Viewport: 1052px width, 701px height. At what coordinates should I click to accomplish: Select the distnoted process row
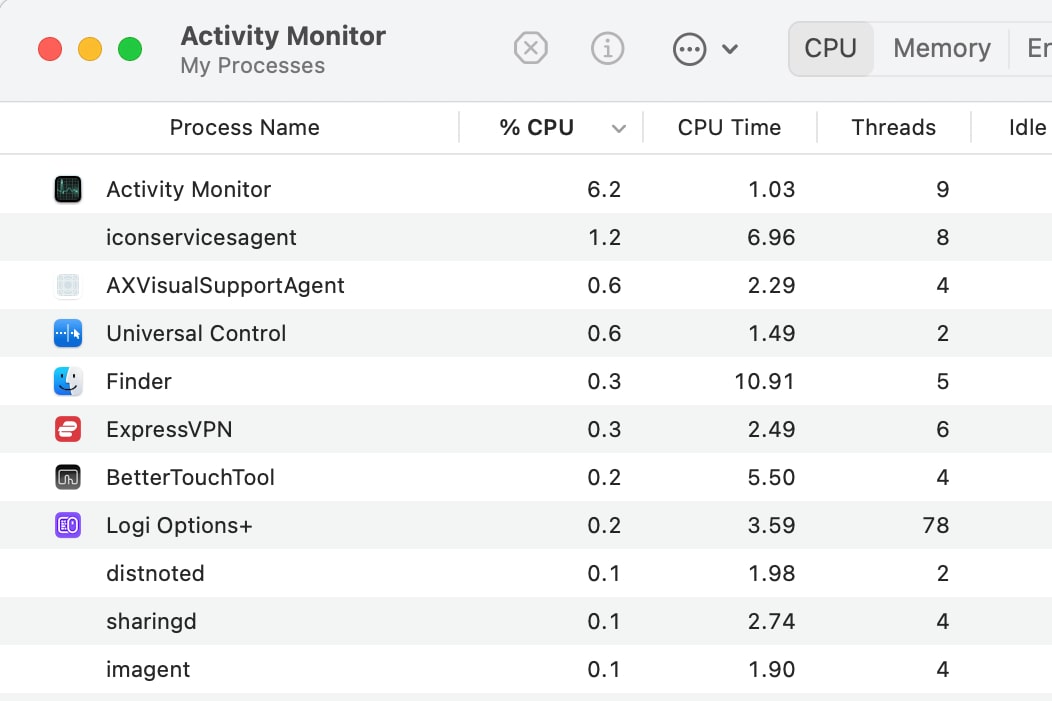(x=526, y=574)
